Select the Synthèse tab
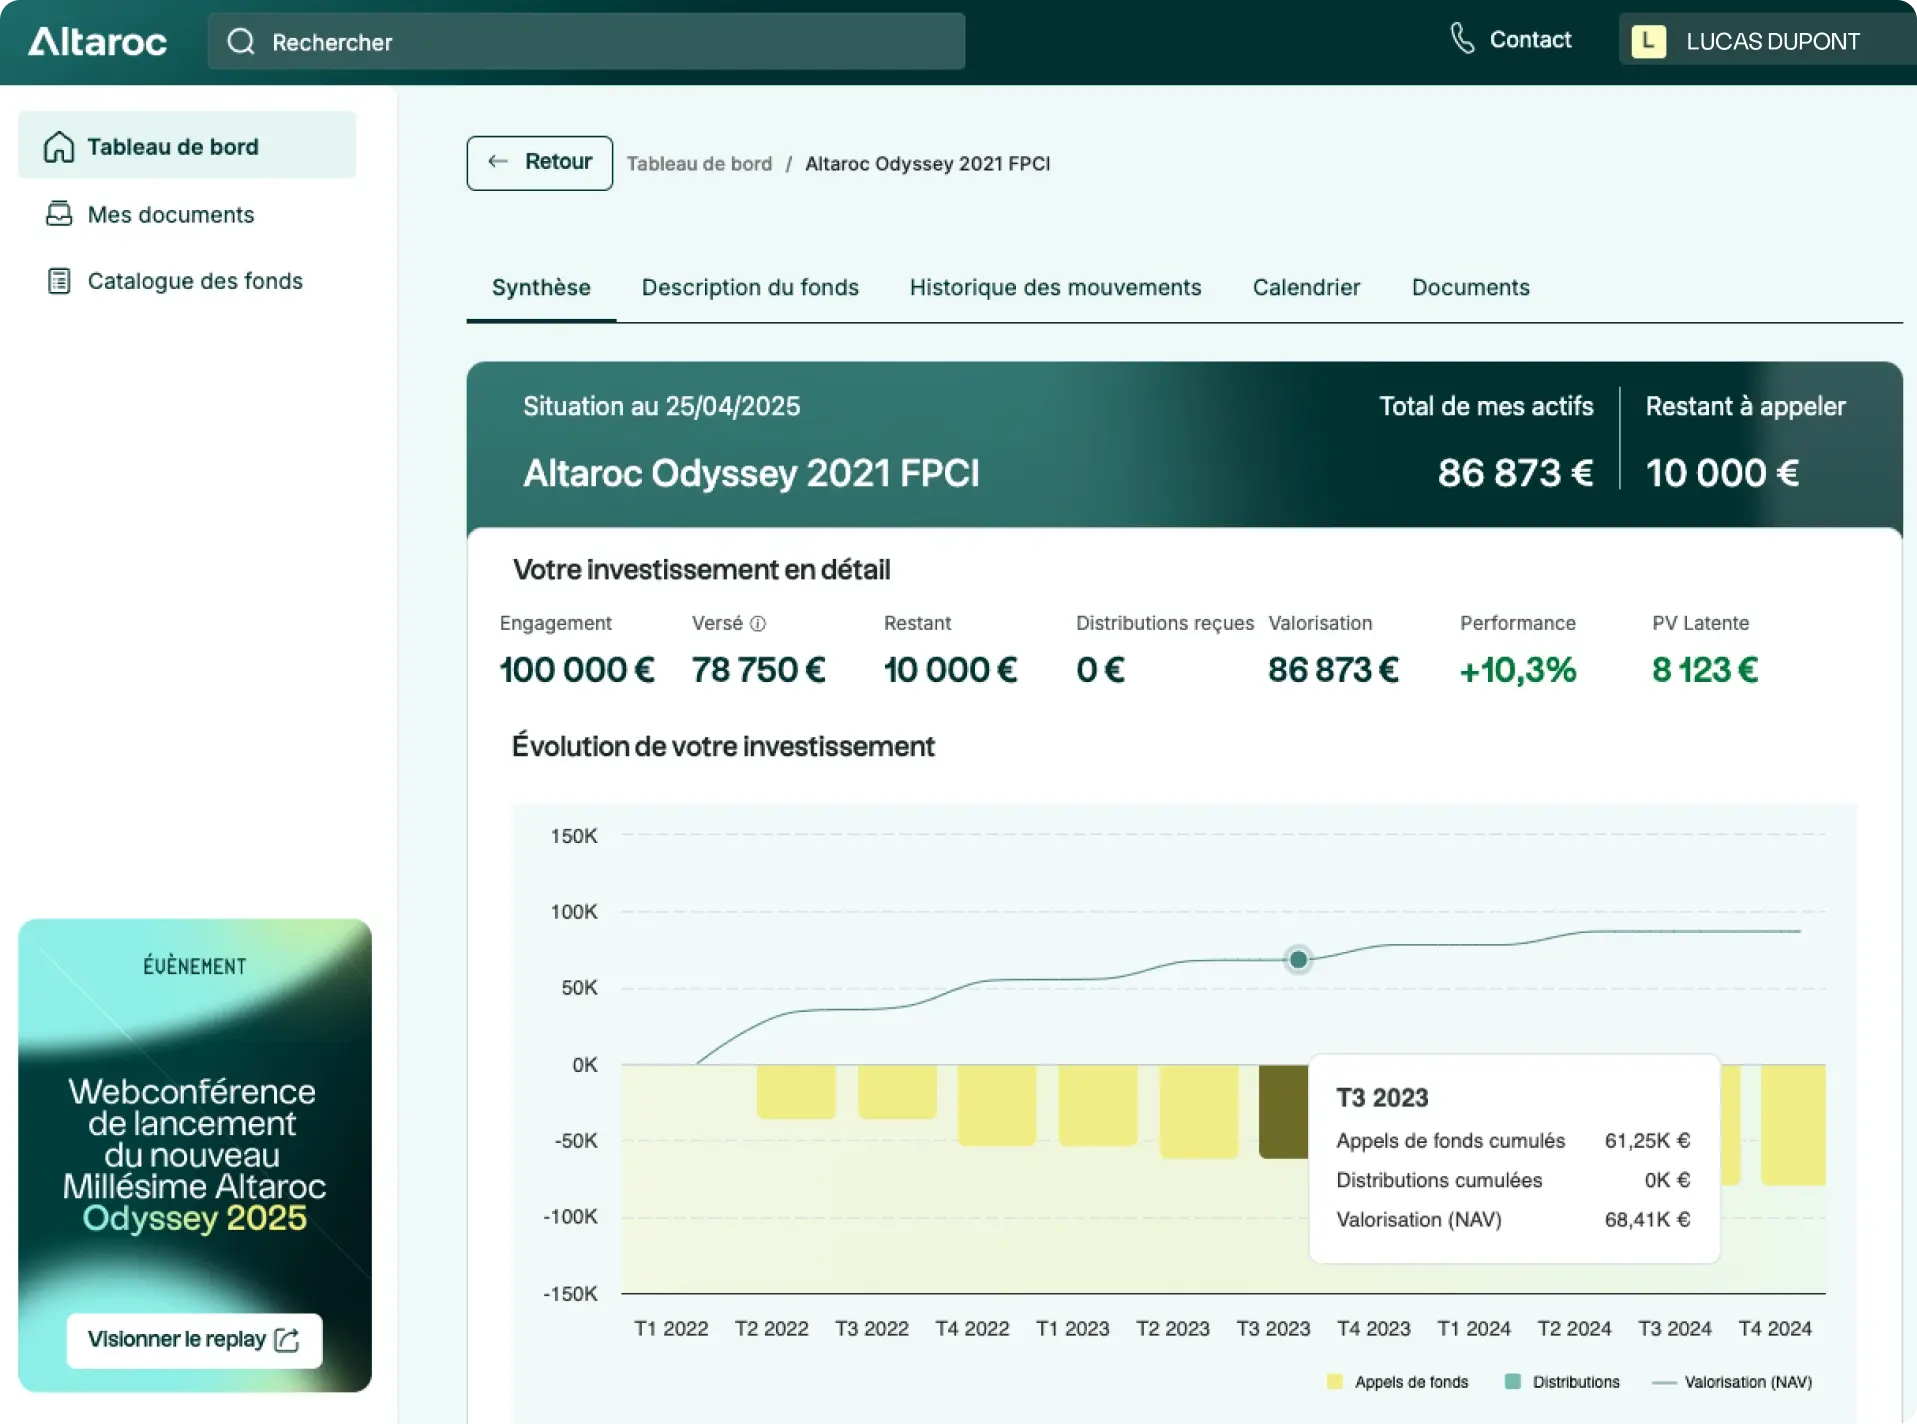Screen dimensions: 1917x1424 (x=541, y=287)
